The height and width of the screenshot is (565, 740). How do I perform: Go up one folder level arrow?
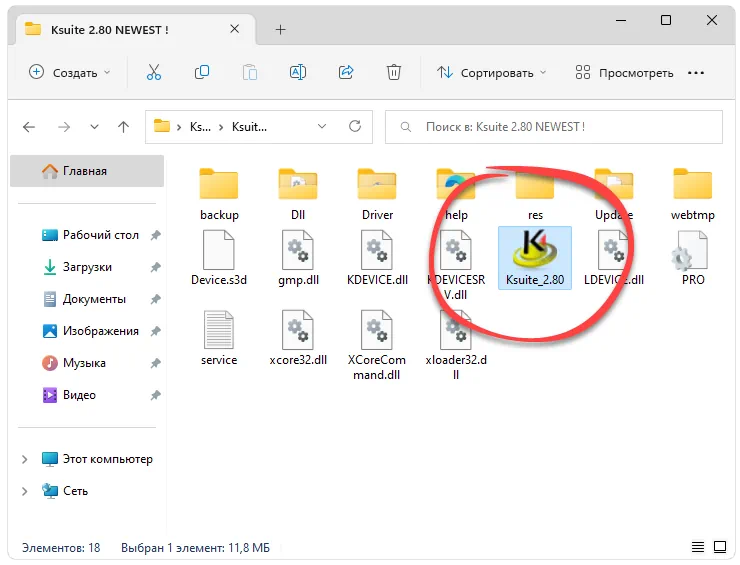123,127
